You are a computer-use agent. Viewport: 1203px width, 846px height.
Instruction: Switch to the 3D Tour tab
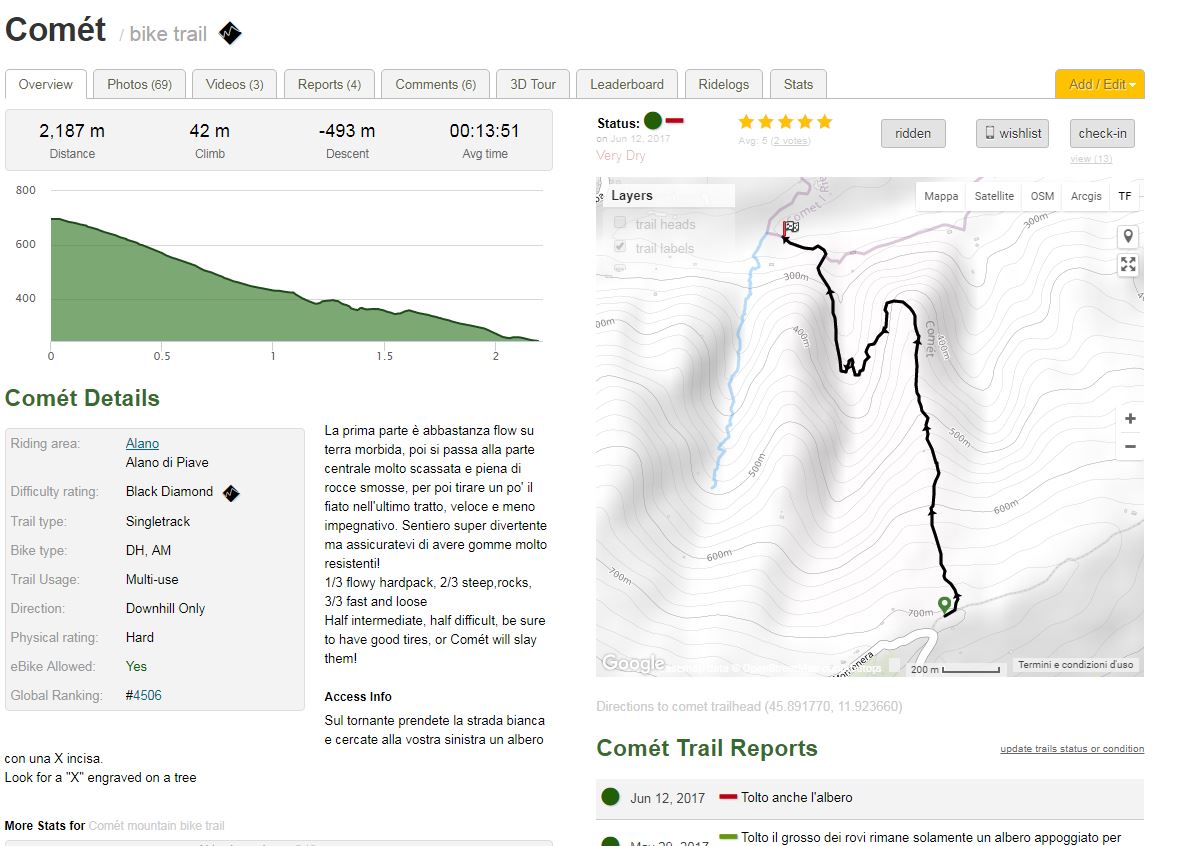[533, 84]
